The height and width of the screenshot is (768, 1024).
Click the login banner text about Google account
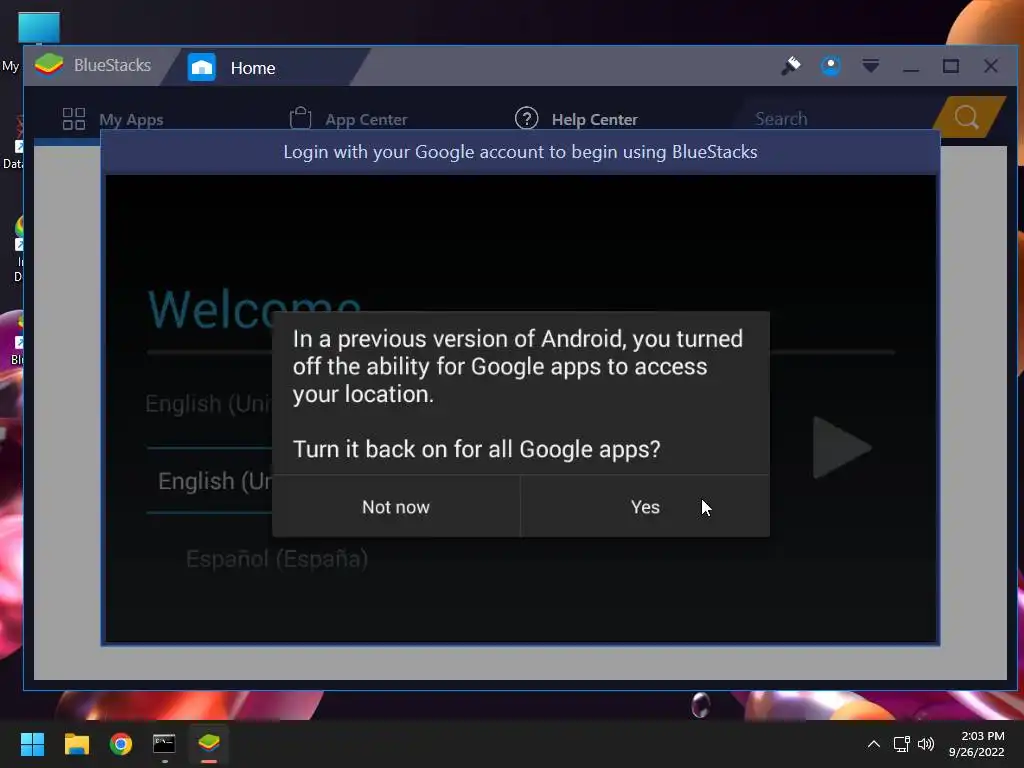click(520, 152)
